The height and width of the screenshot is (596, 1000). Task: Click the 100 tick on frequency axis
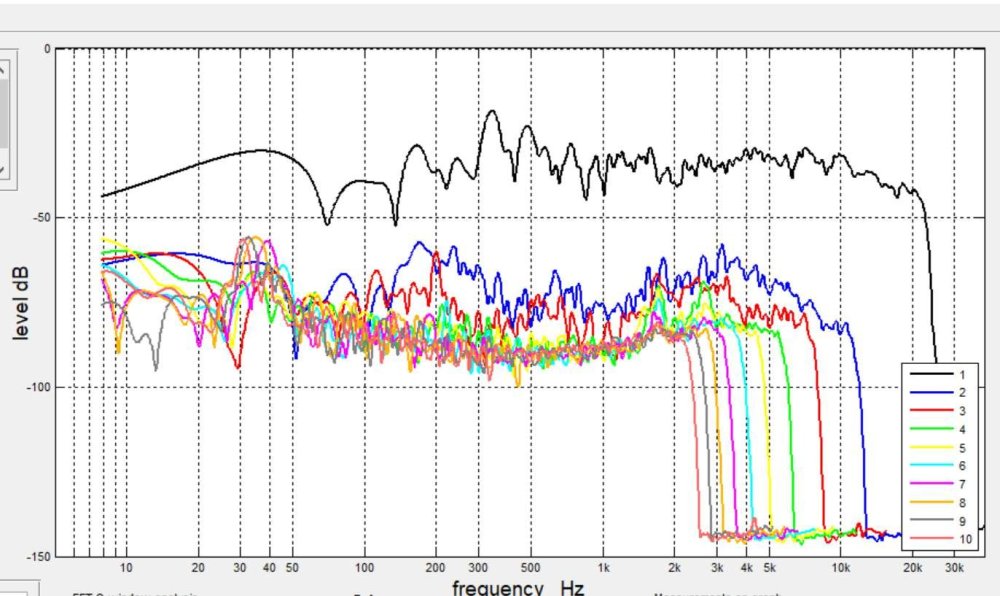pos(364,567)
